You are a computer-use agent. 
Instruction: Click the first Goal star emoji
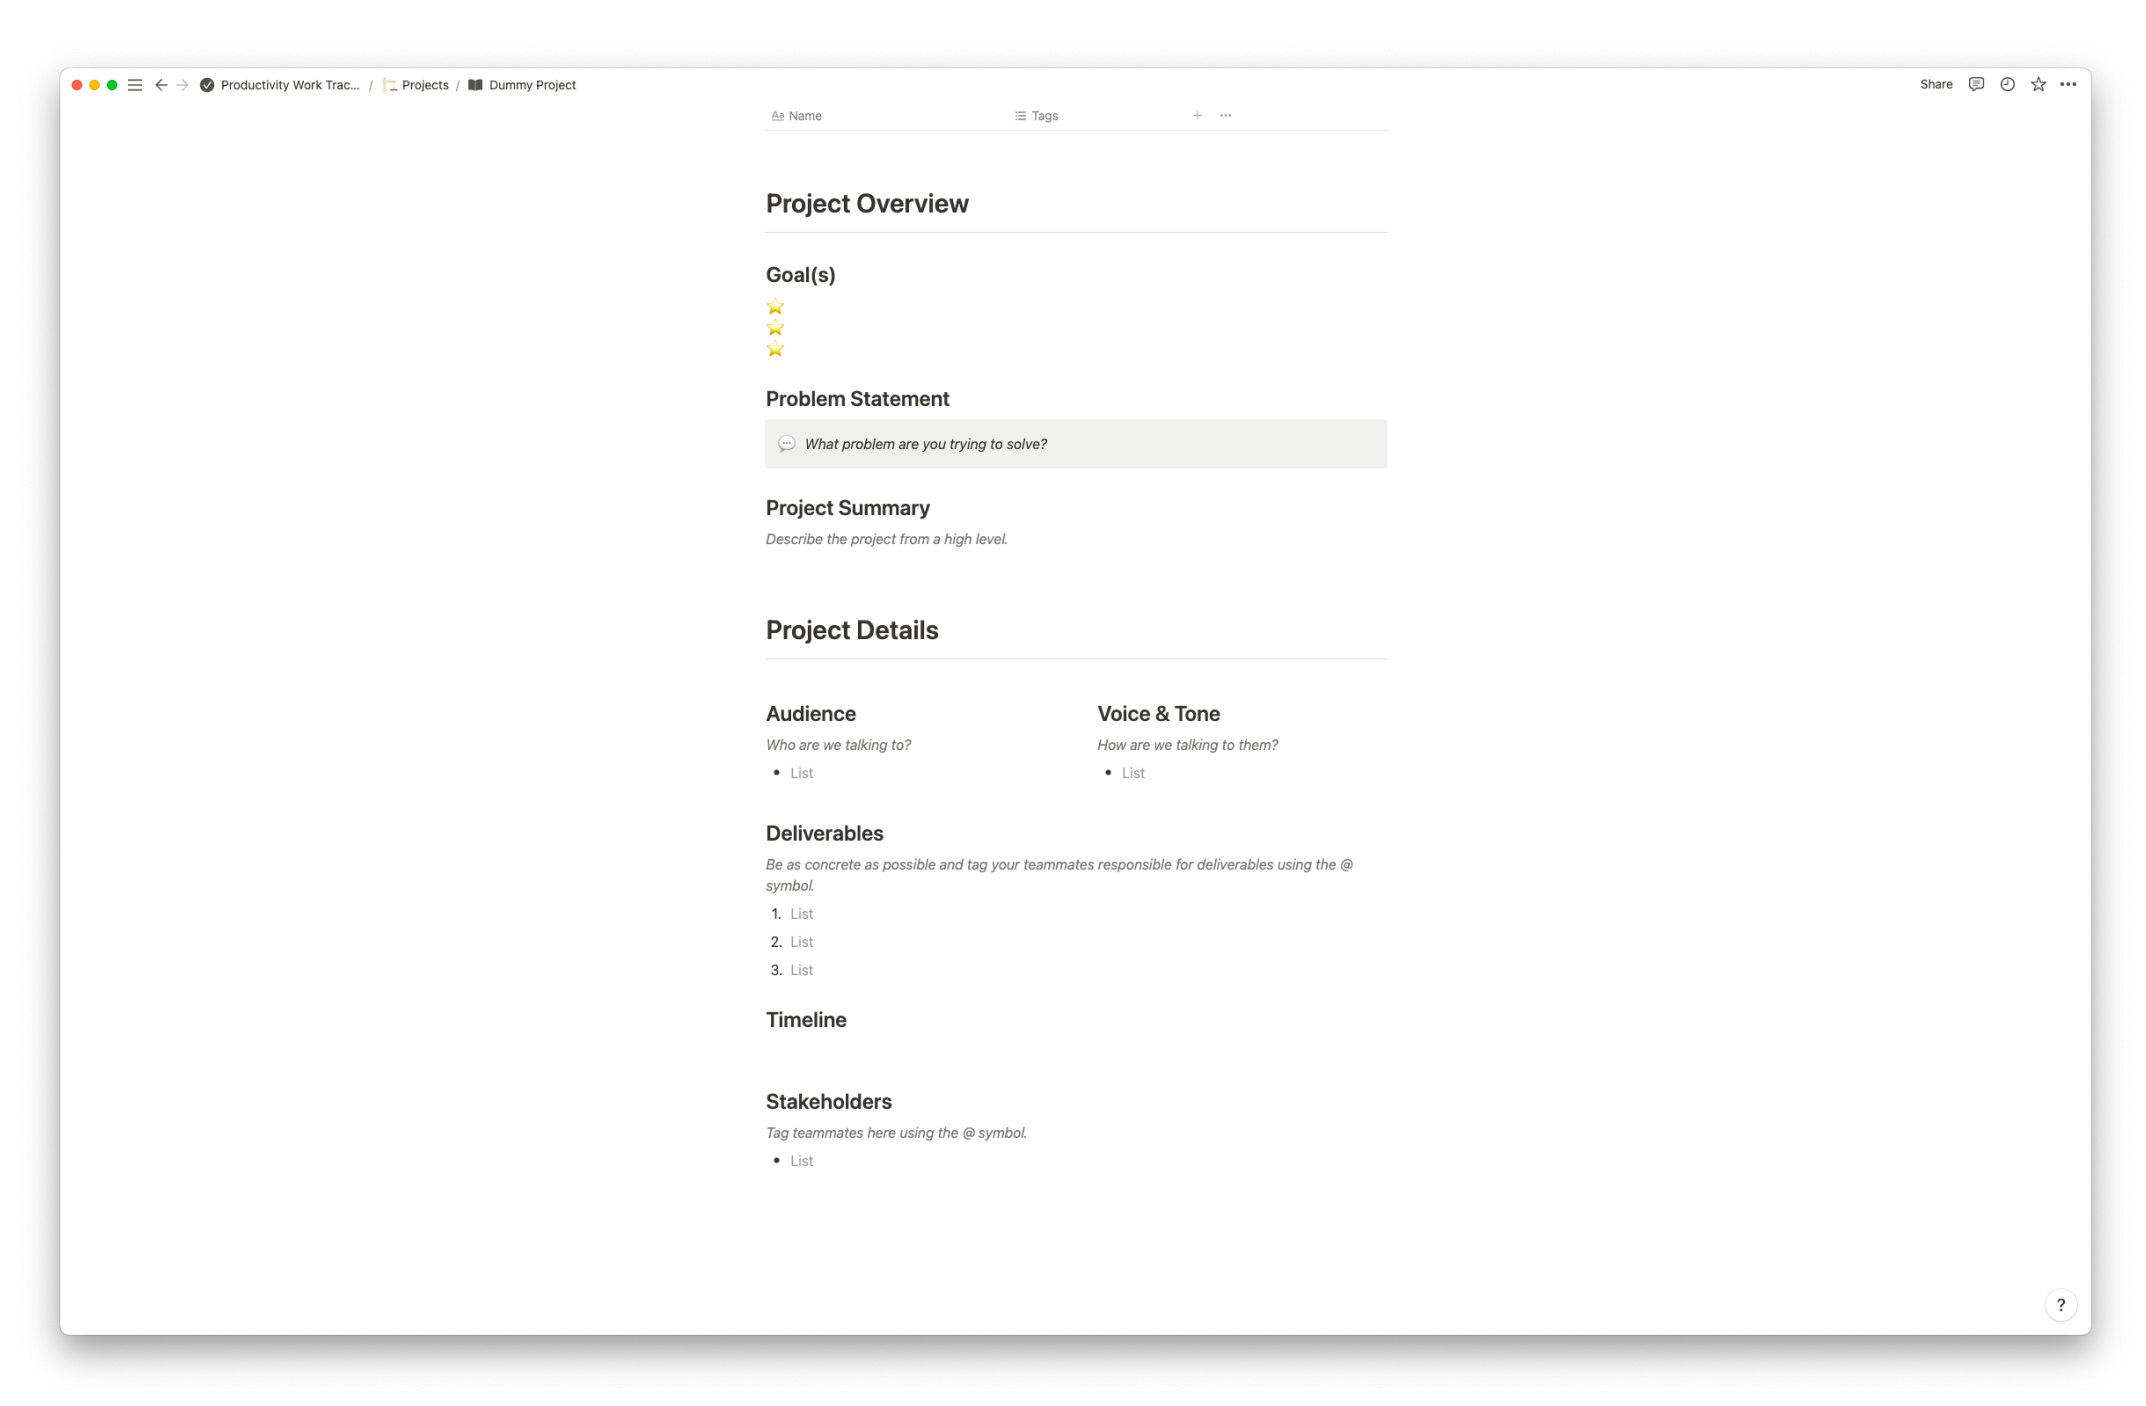(x=775, y=307)
